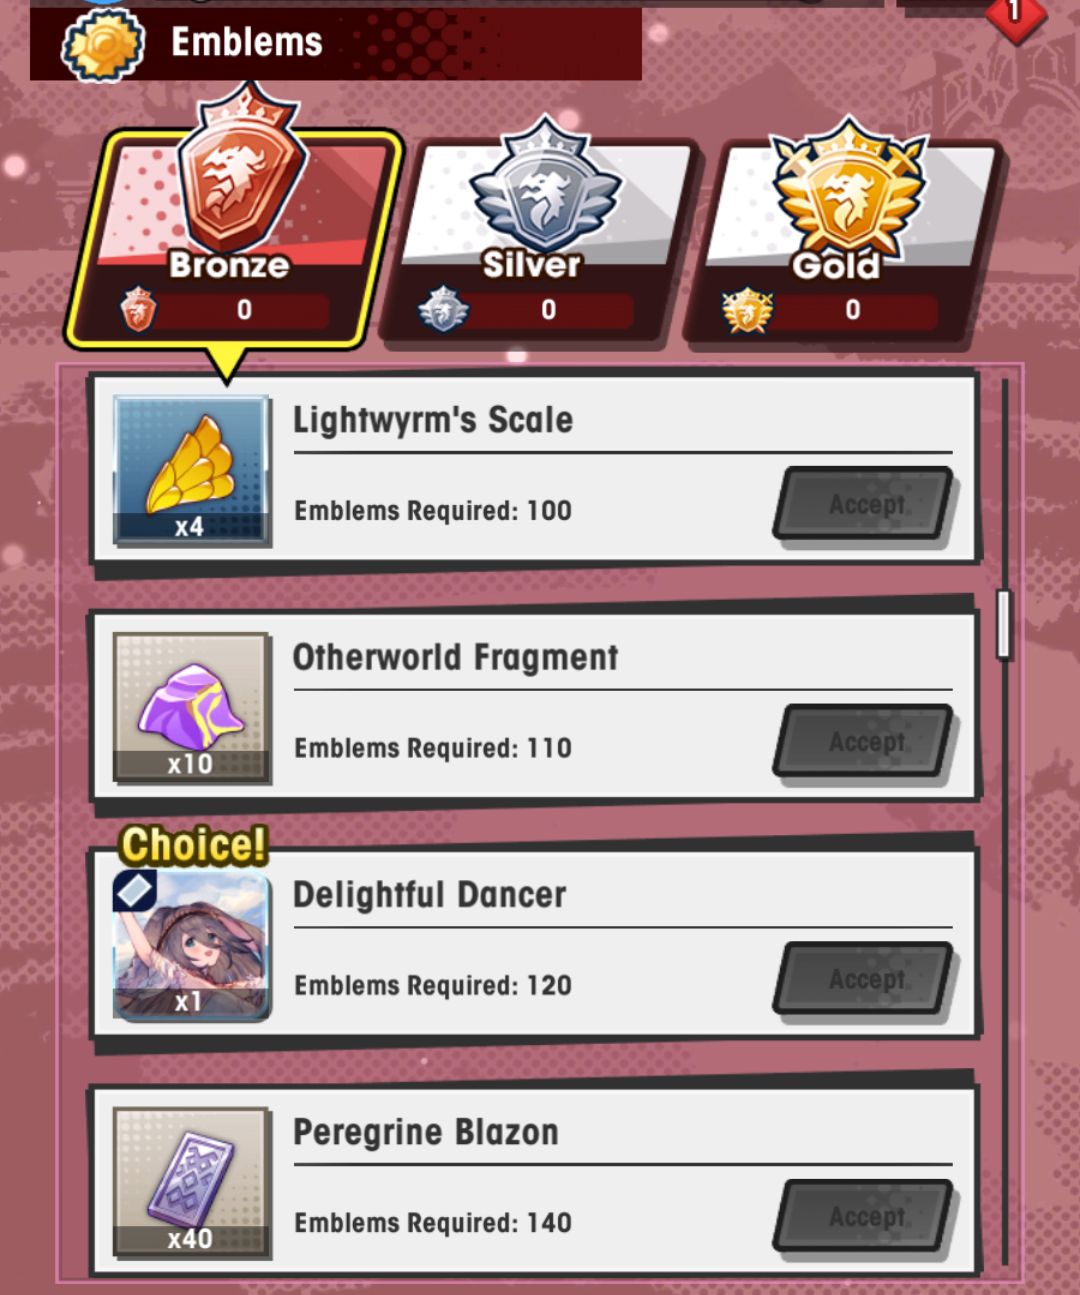The height and width of the screenshot is (1295, 1080).
Task: Tap the small gold emblem counter icon
Action: point(747,310)
